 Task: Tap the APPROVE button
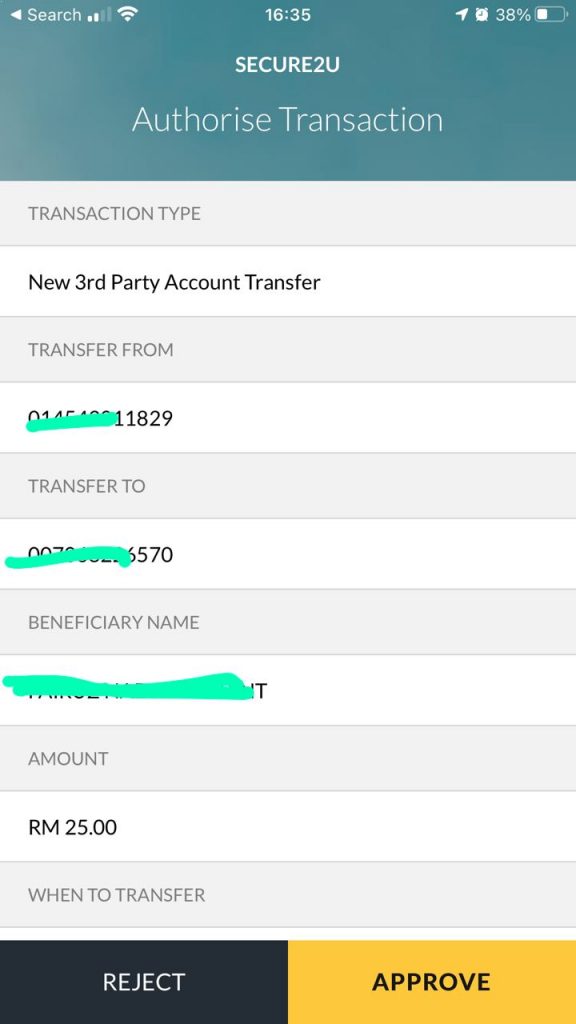[x=432, y=981]
